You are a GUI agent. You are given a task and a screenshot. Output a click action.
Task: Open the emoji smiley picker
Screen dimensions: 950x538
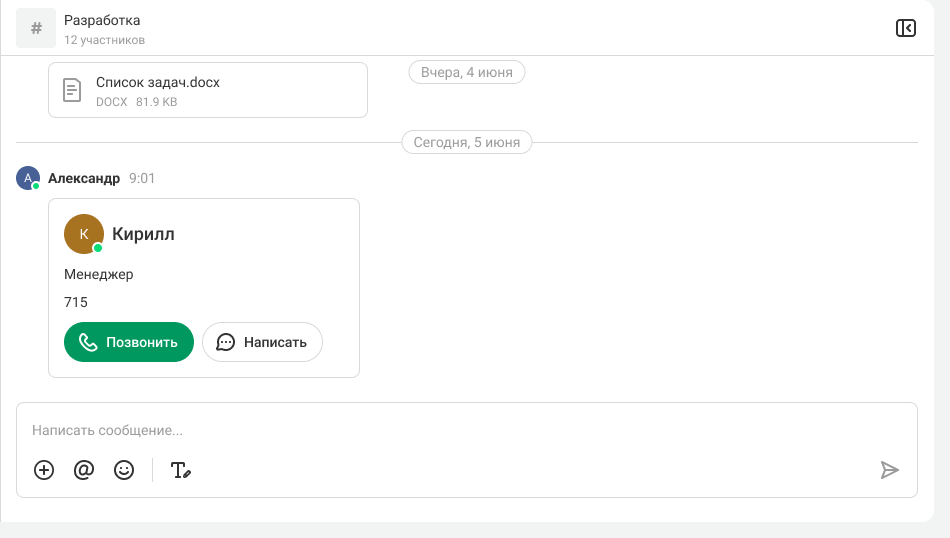pyautogui.click(x=124, y=470)
